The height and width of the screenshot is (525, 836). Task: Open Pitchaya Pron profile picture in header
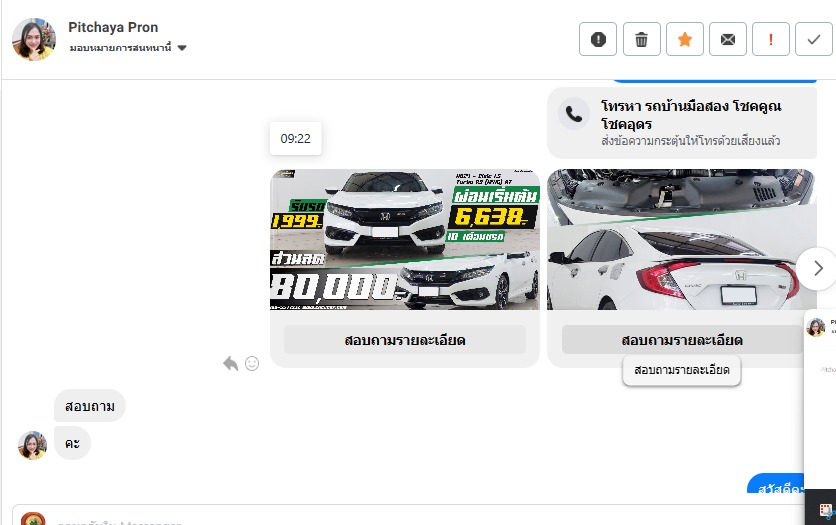(34, 39)
